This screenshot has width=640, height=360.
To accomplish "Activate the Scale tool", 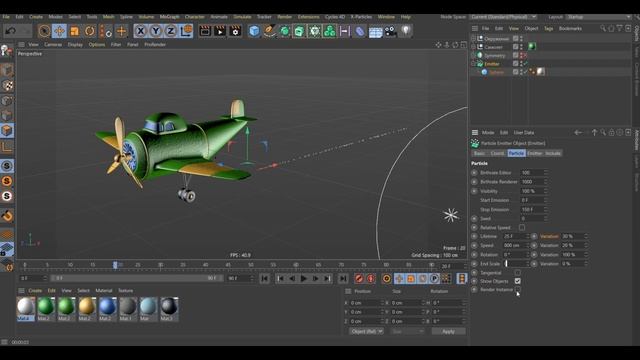I will [x=74, y=31].
